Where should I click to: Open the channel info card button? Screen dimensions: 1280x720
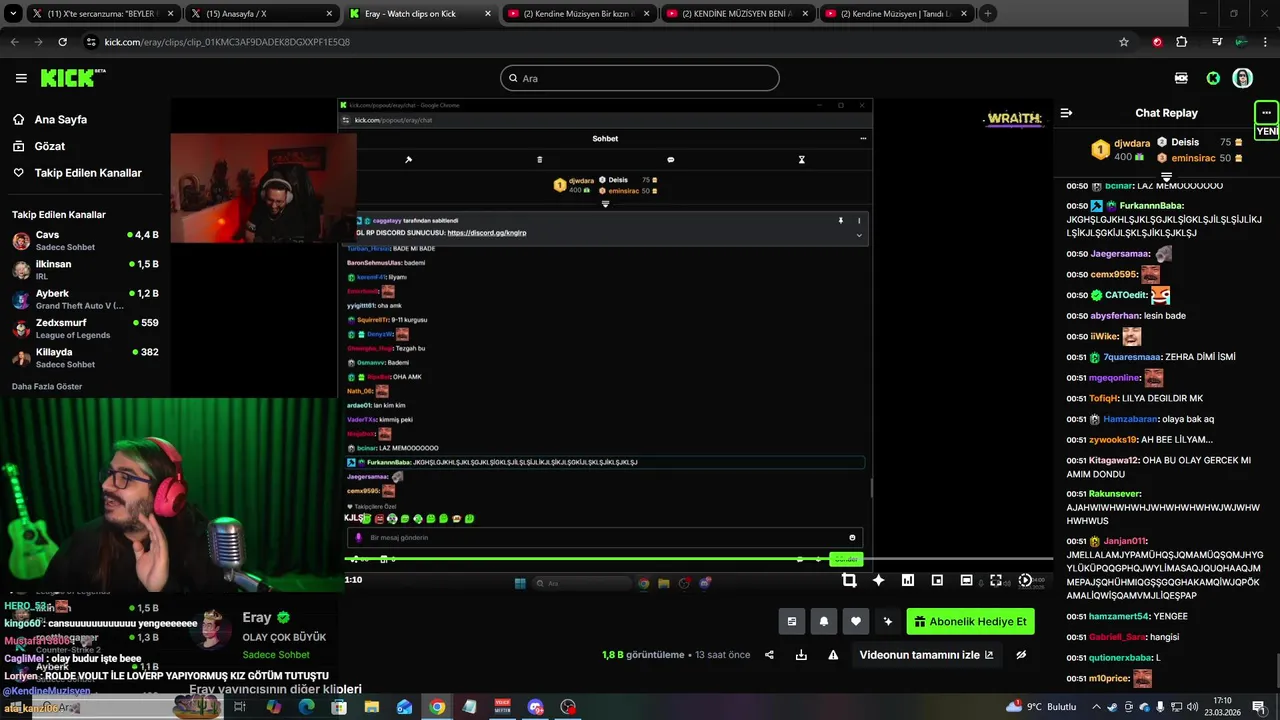point(791,621)
